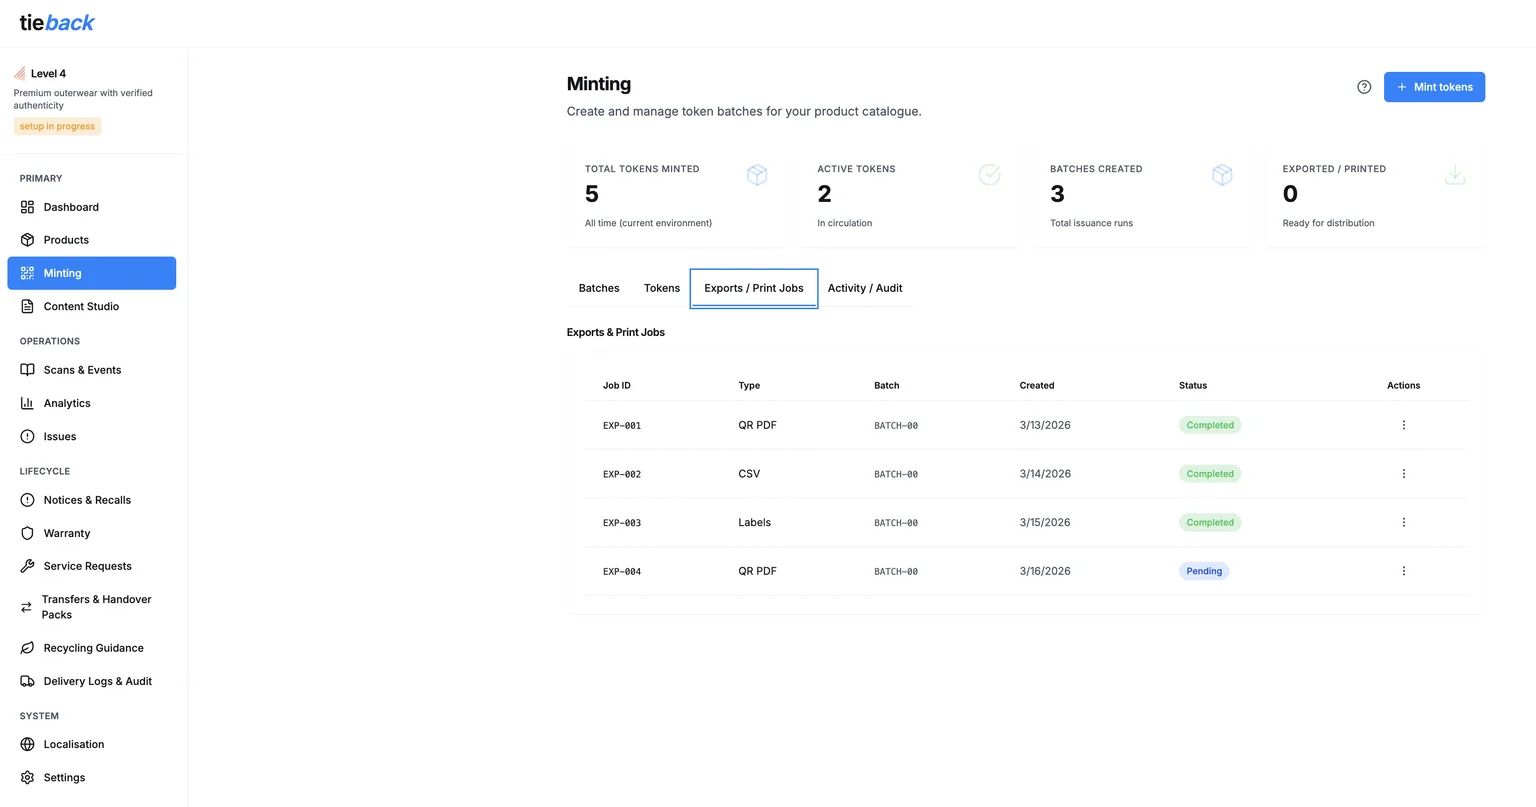The width and height of the screenshot is (1536, 807).
Task: Open the actions menu for EXP-001
Action: tap(1403, 424)
